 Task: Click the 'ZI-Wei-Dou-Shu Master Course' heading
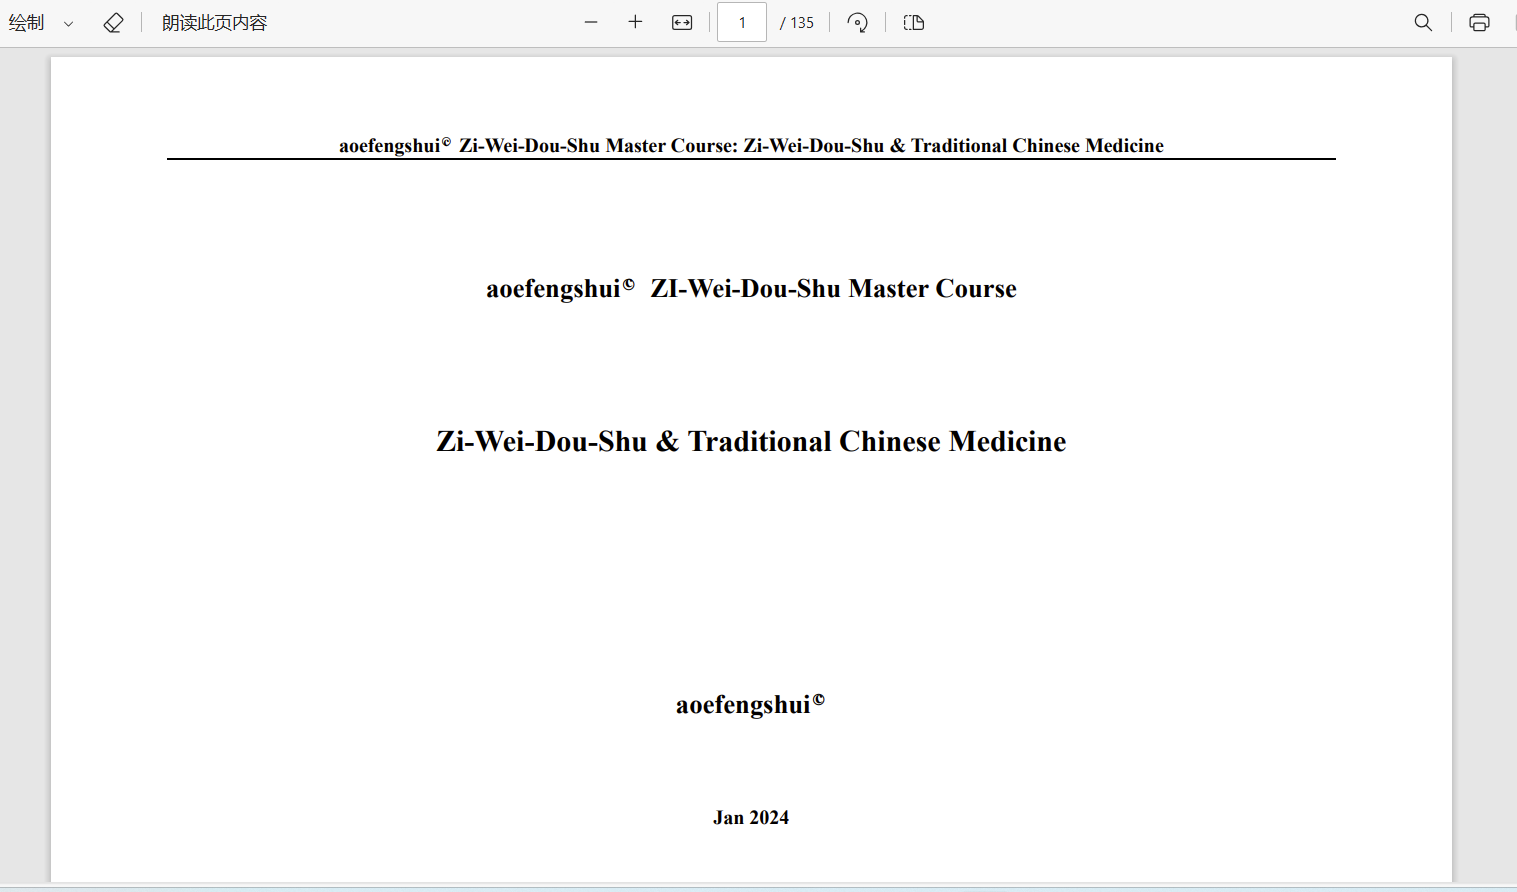[751, 288]
